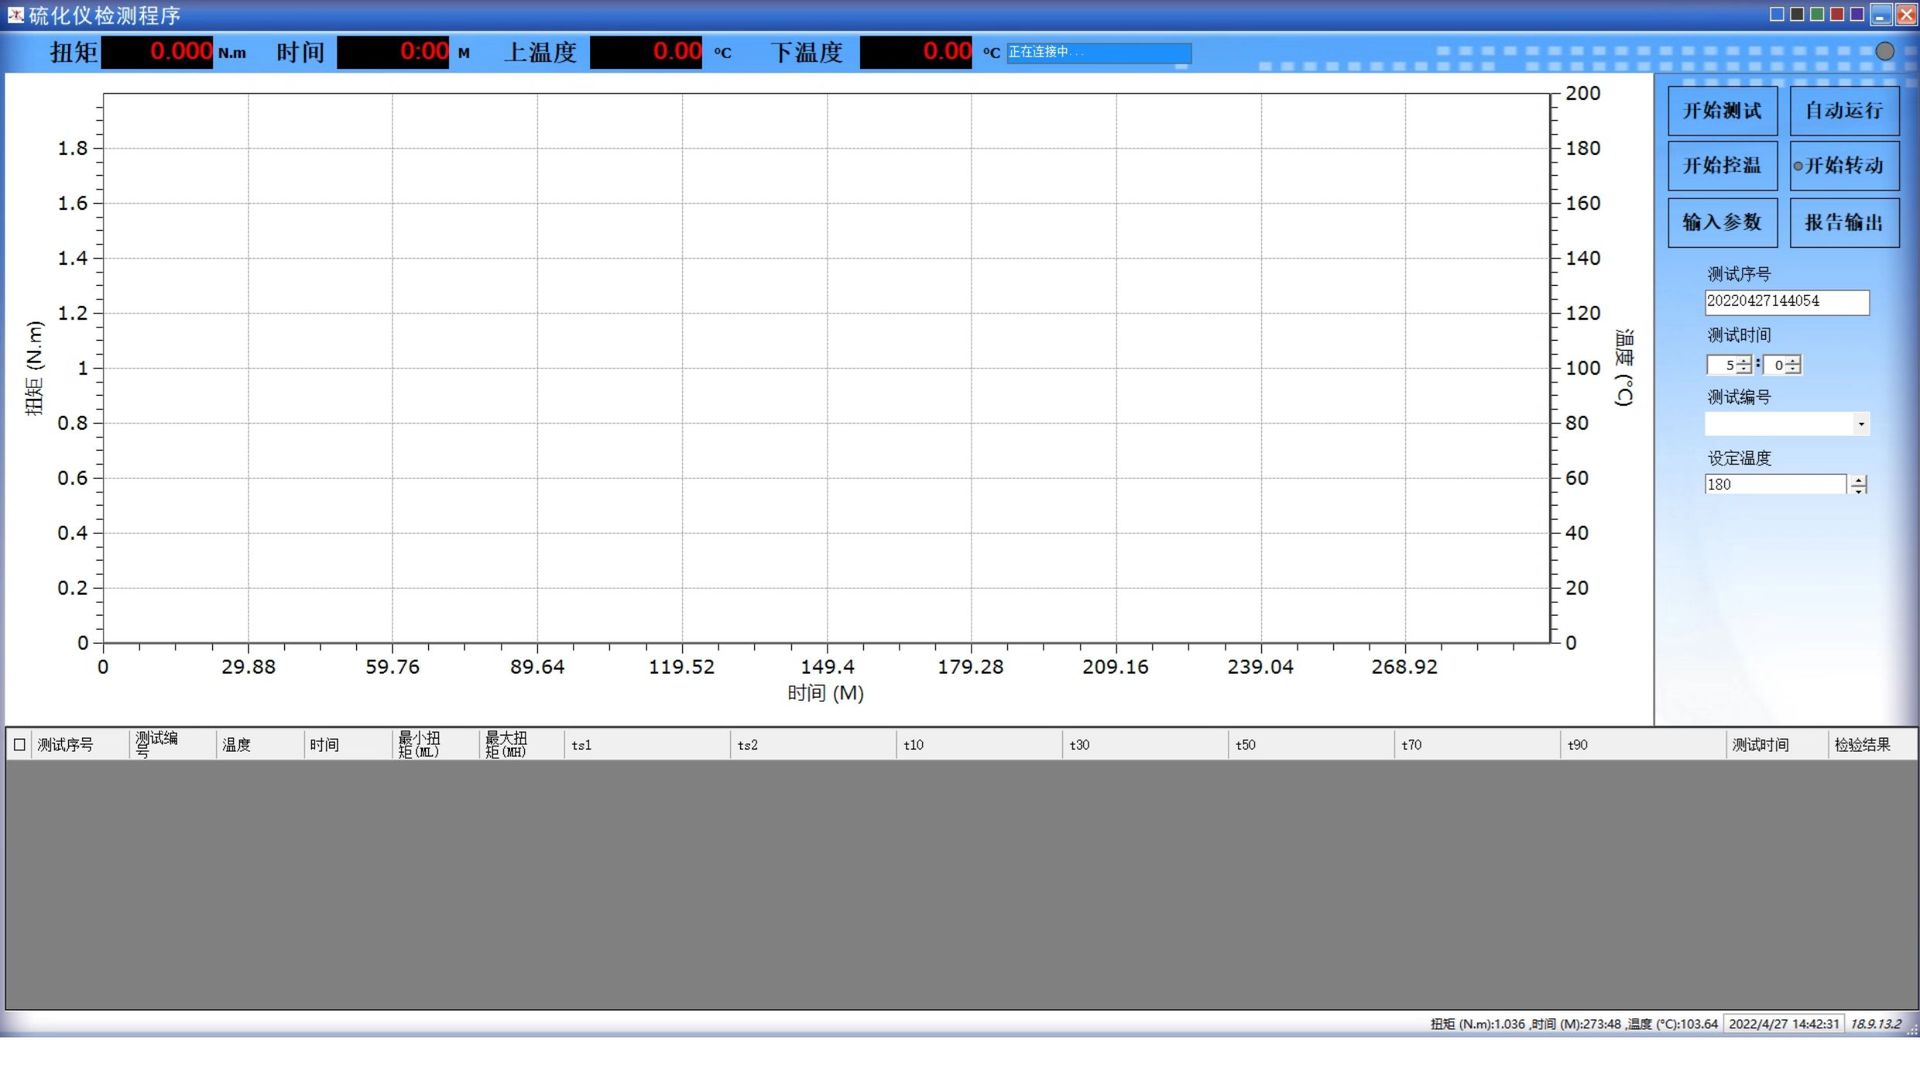Click the 测试时间 label above the time spinners
1920x1077 pixels.
coord(1739,335)
